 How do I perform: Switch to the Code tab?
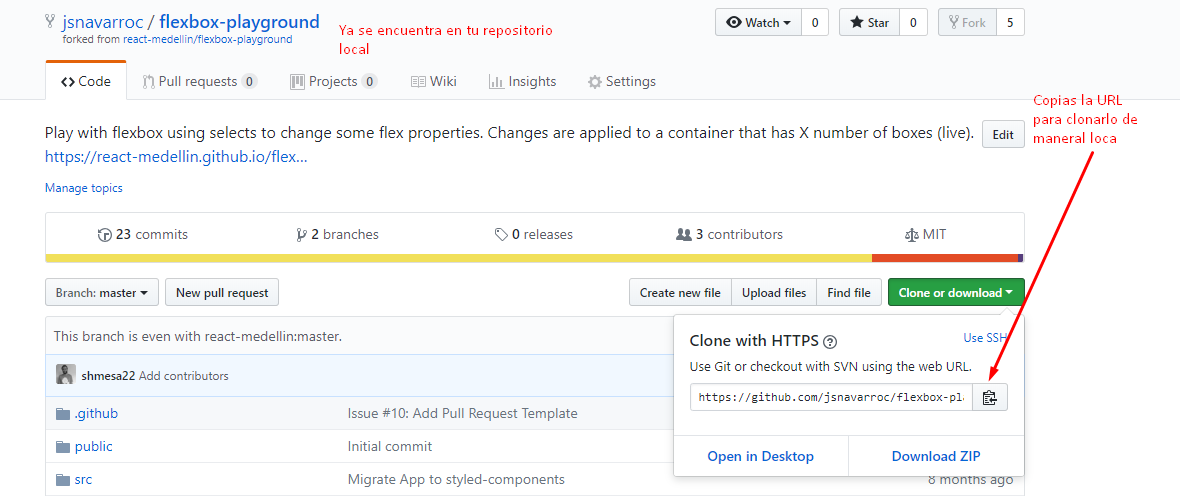pyautogui.click(x=86, y=81)
